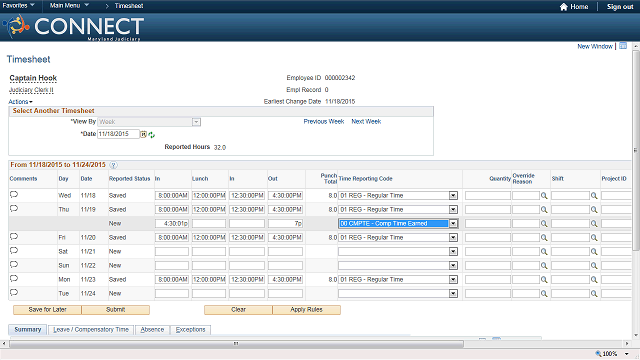Go to Next Week link
Screen dimensions: 640x360
point(366,122)
